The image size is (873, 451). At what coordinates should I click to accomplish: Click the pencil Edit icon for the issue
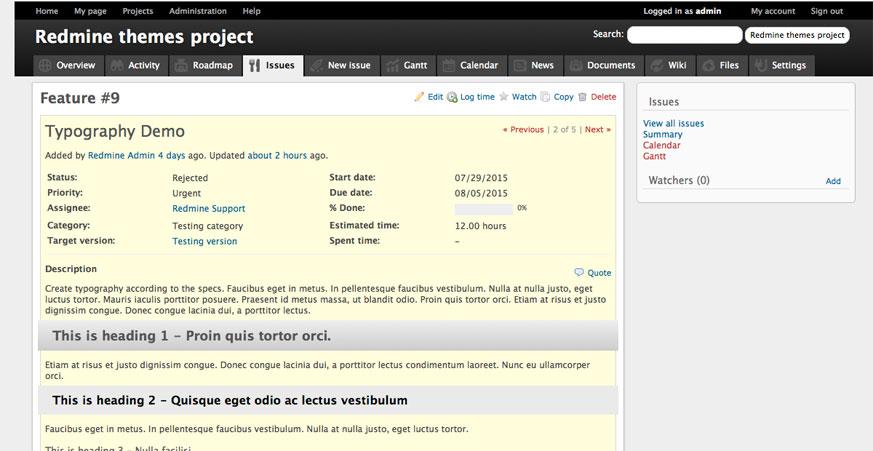point(419,97)
